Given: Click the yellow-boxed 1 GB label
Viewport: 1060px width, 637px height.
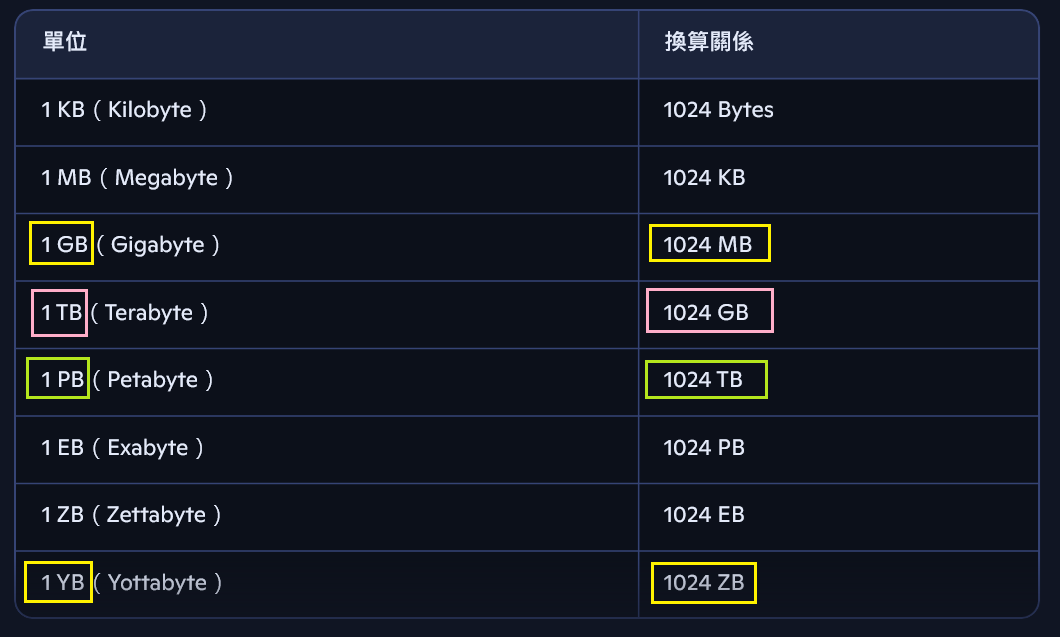Looking at the screenshot, I should pos(62,243).
